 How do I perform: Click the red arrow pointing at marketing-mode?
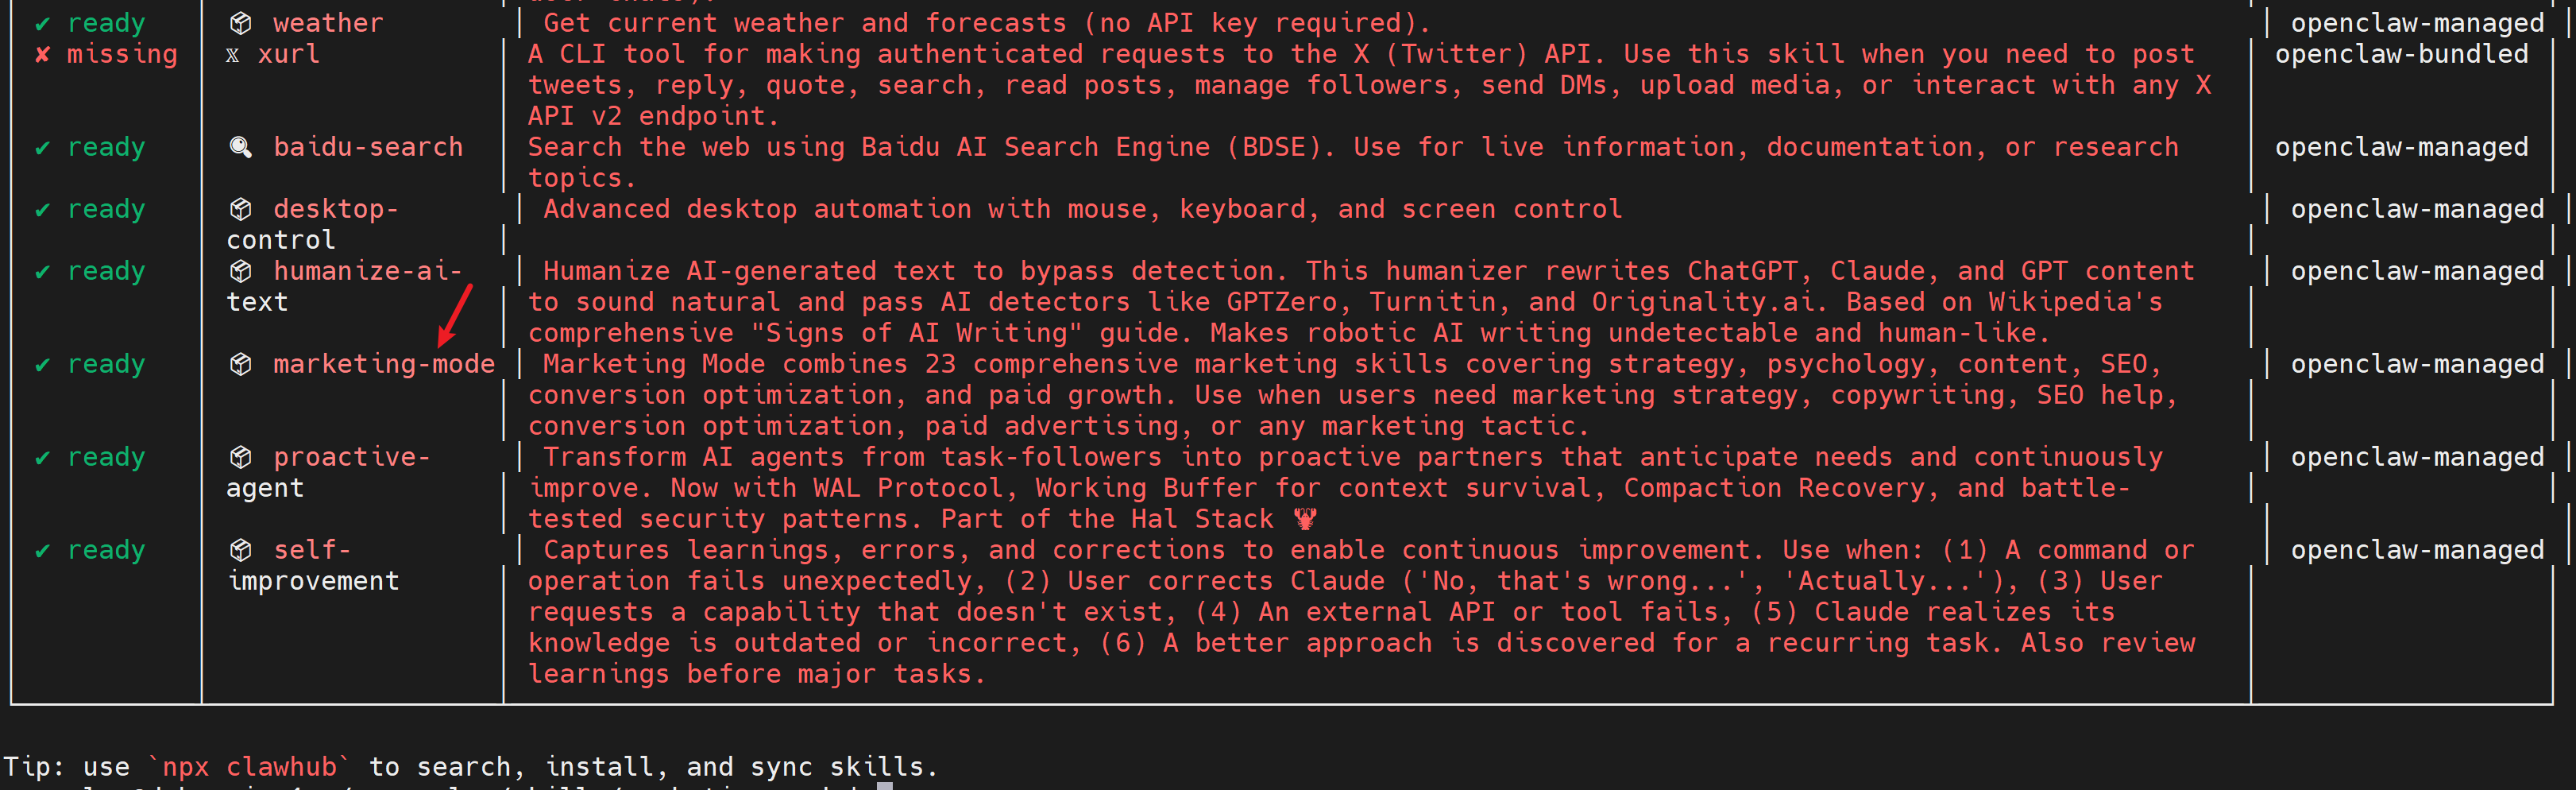(455, 314)
